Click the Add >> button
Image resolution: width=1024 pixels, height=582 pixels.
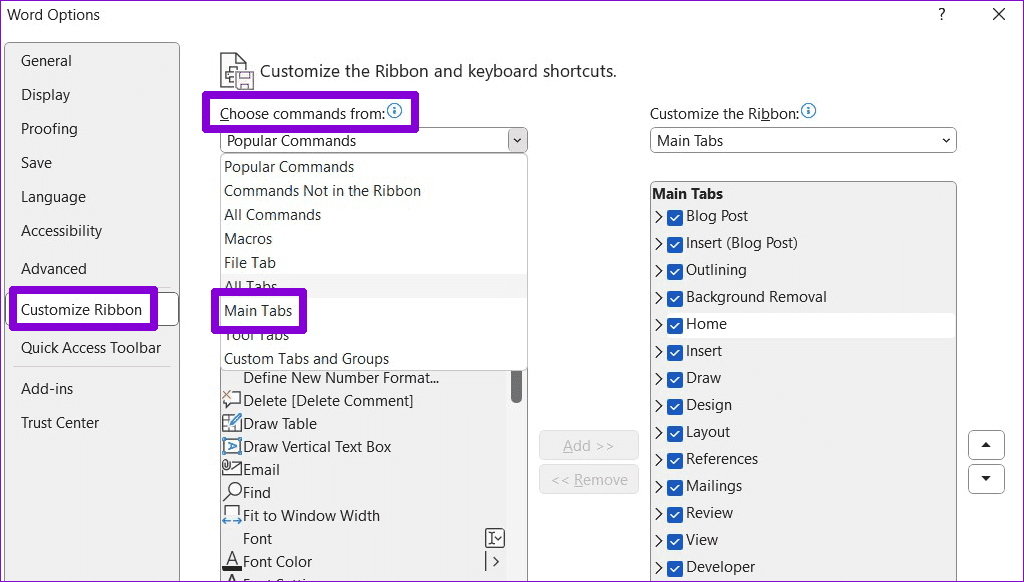(x=588, y=445)
